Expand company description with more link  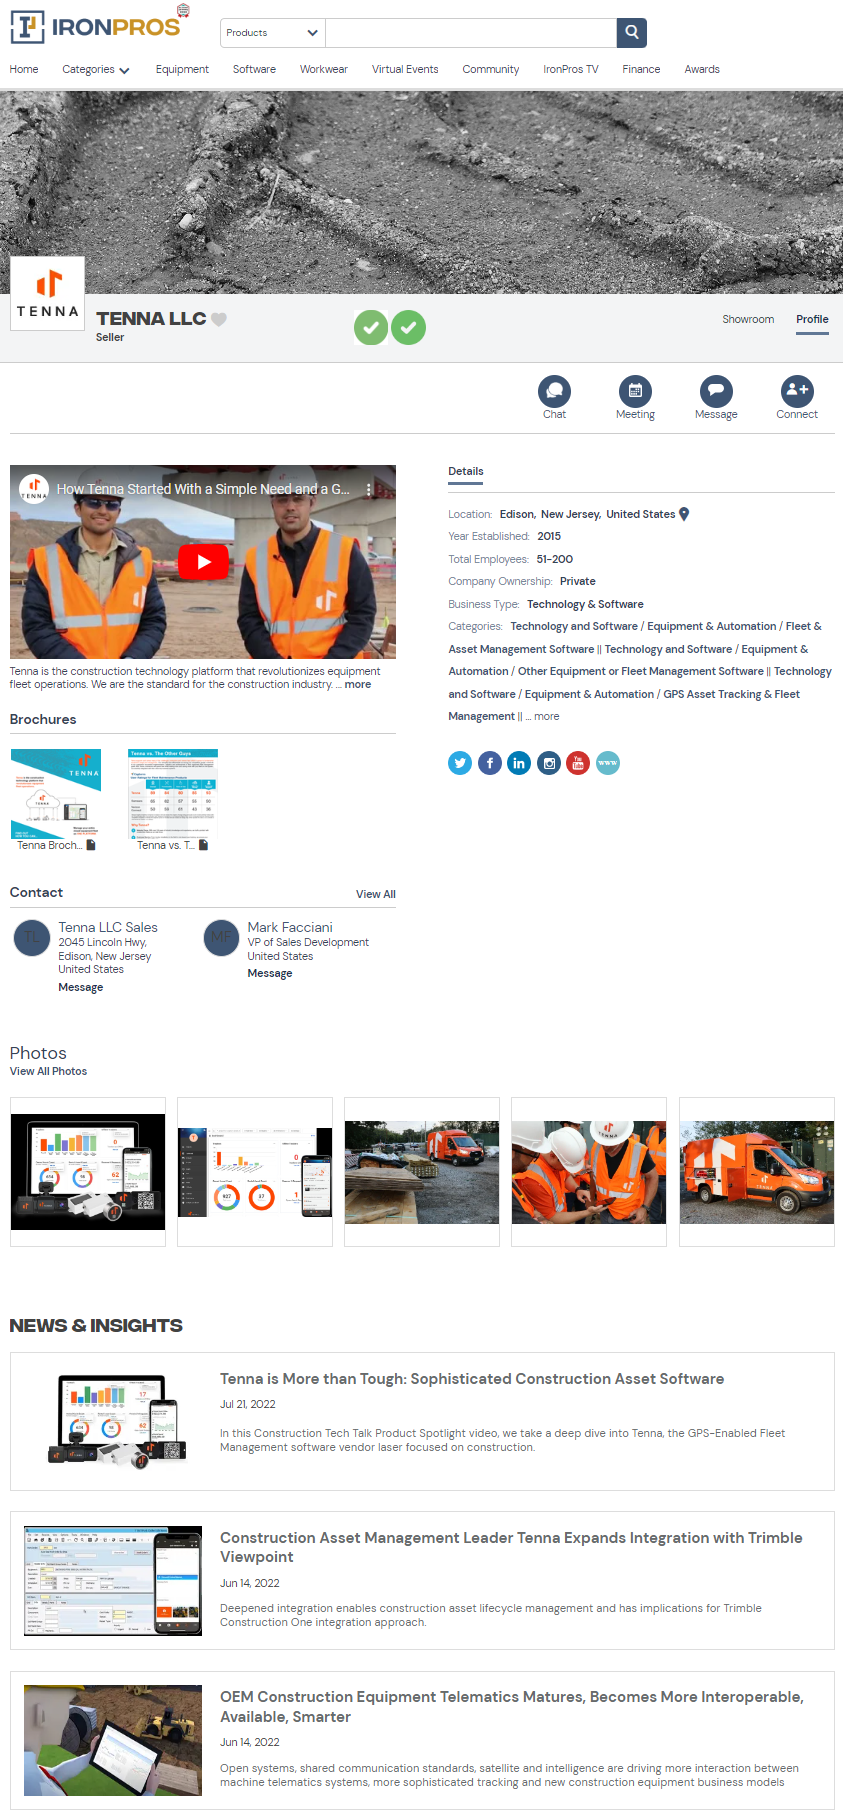pos(358,685)
